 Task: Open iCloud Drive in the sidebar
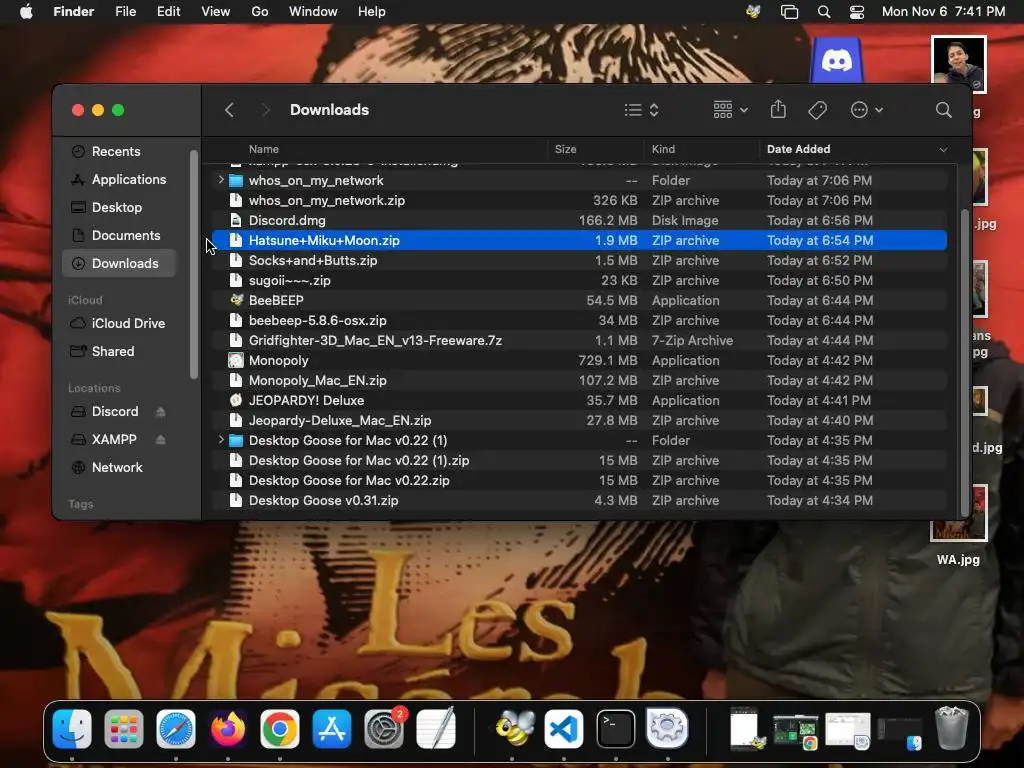coord(118,324)
